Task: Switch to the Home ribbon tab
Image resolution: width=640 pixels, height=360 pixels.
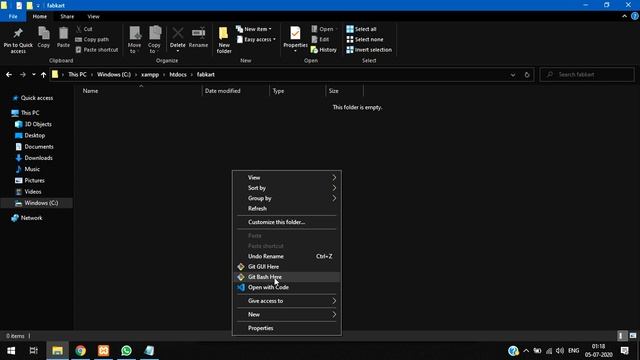Action: pos(40,16)
